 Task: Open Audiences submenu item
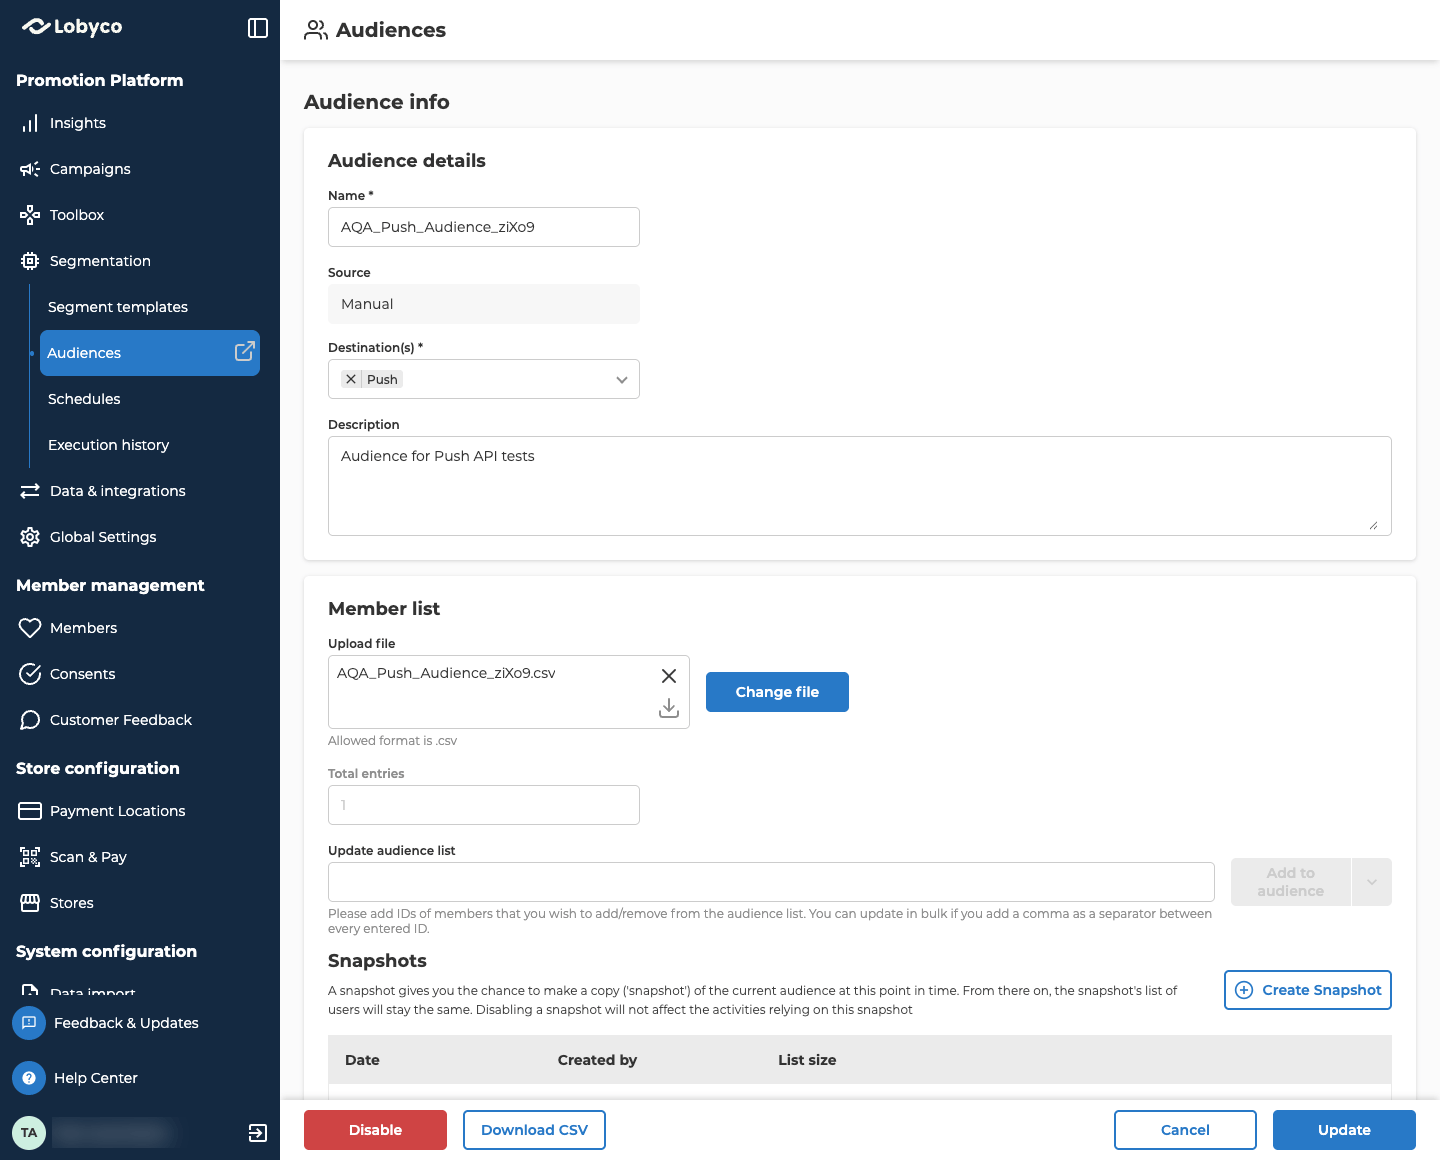coord(150,353)
